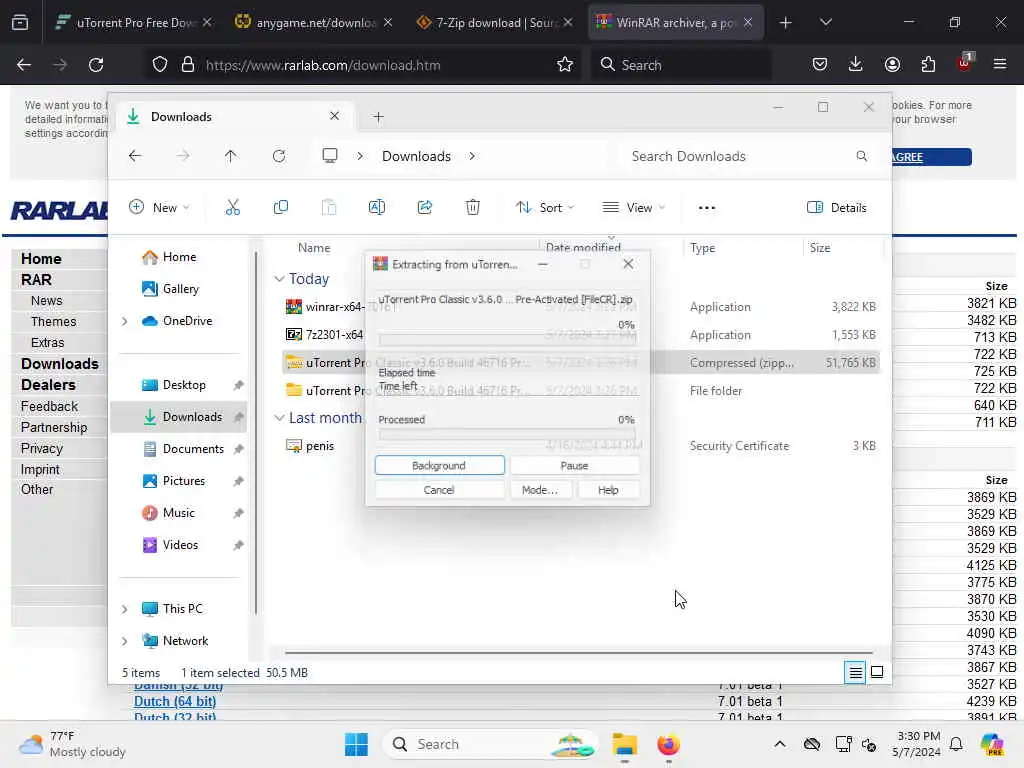Open a new Firefox tab
Image resolution: width=1024 pixels, height=768 pixels.
785,22
